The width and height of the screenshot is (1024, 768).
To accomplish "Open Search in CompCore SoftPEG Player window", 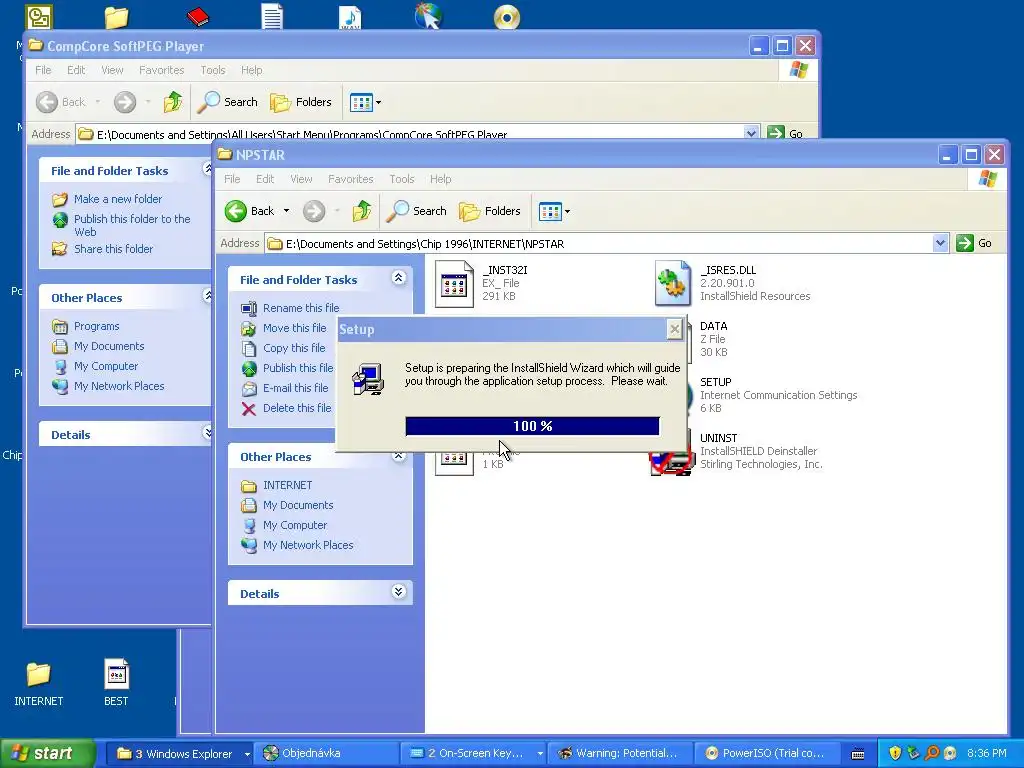I will [x=228, y=102].
